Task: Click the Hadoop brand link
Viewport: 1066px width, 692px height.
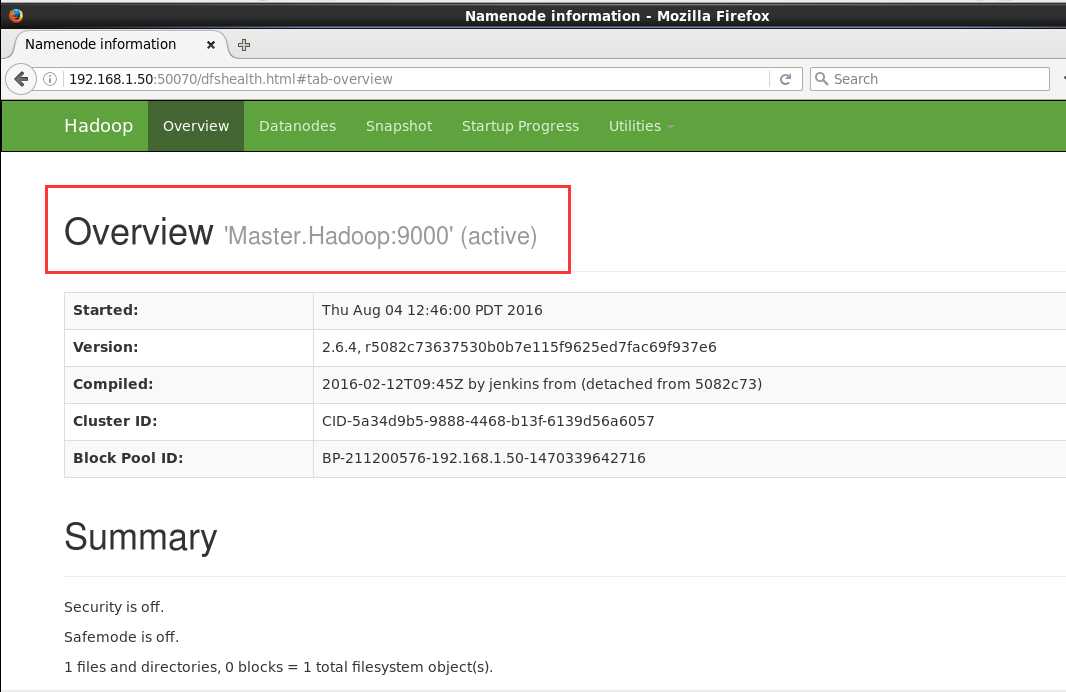Action: 99,126
